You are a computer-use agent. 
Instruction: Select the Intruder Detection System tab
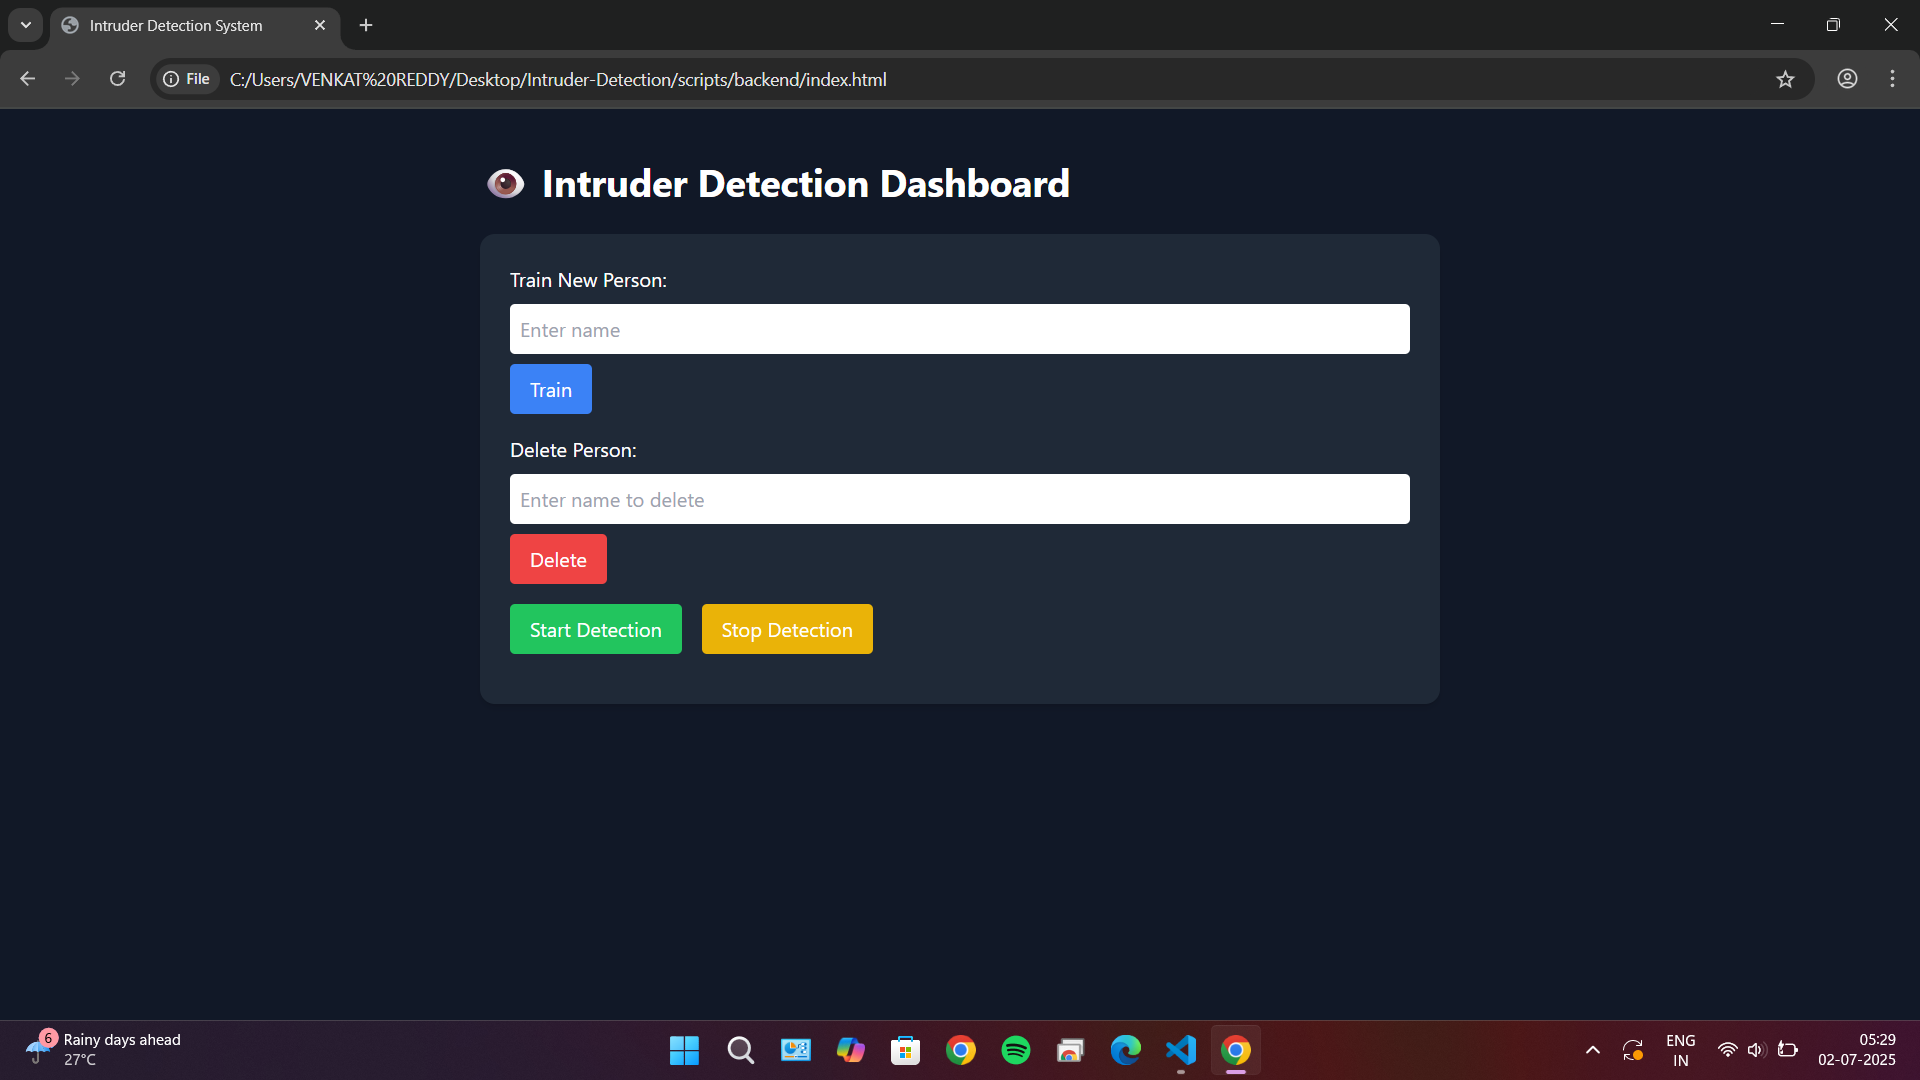175,25
